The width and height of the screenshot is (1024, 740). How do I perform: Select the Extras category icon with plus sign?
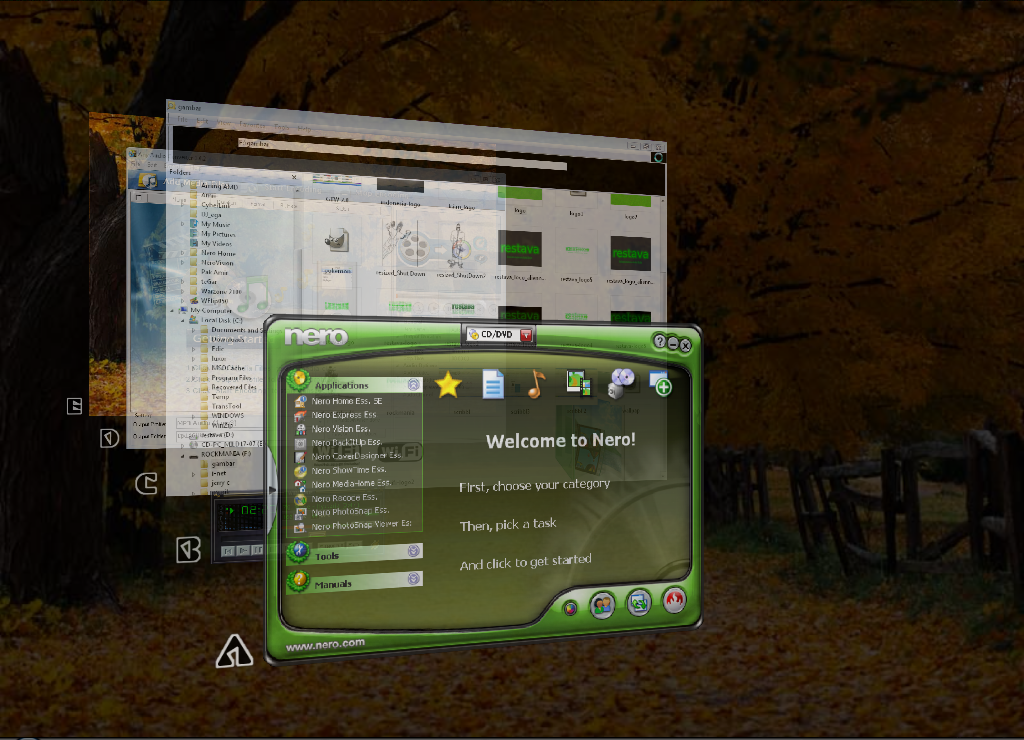[x=661, y=385]
